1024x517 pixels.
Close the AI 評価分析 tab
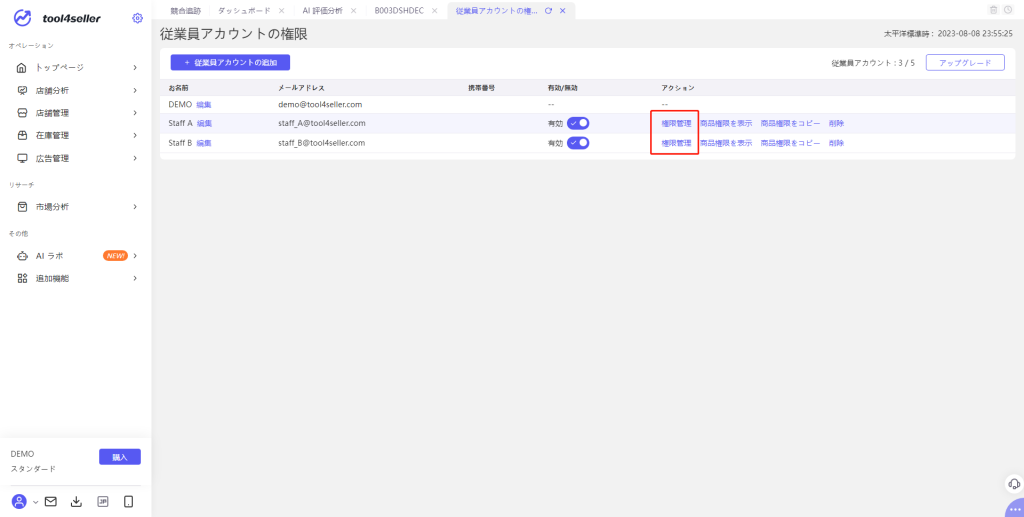coord(353,10)
